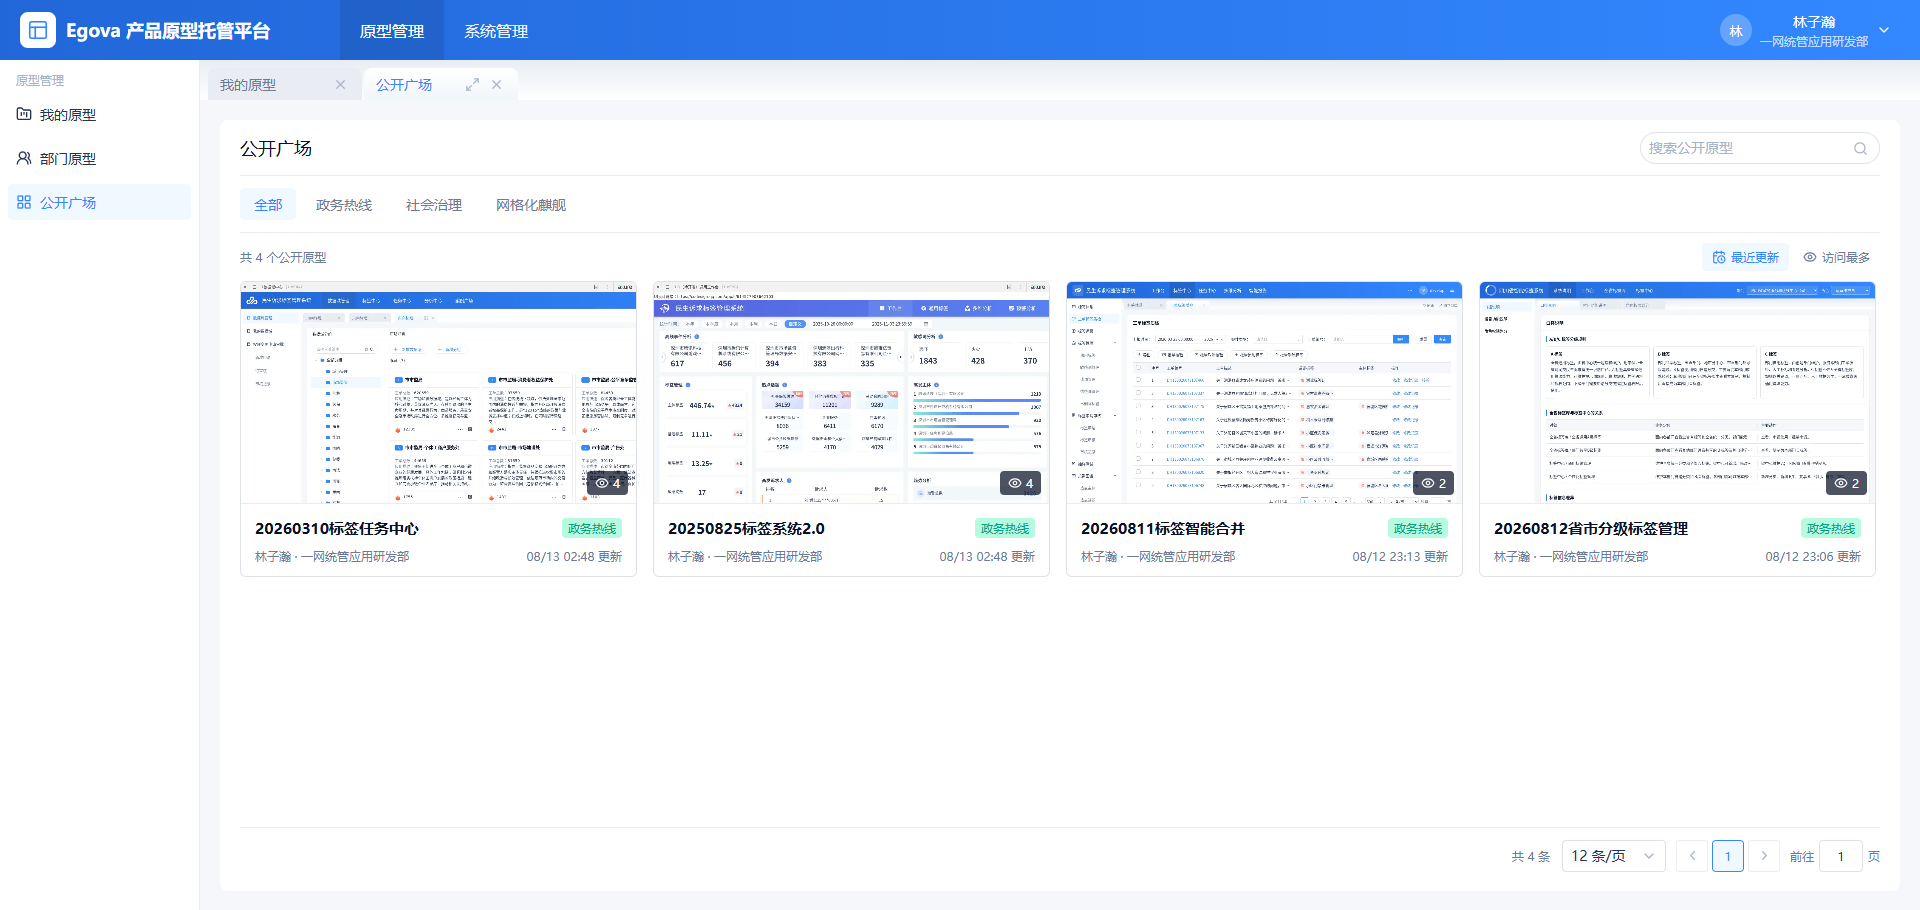
Task: Click the title 20250825标签系统2.0
Action: click(x=746, y=528)
